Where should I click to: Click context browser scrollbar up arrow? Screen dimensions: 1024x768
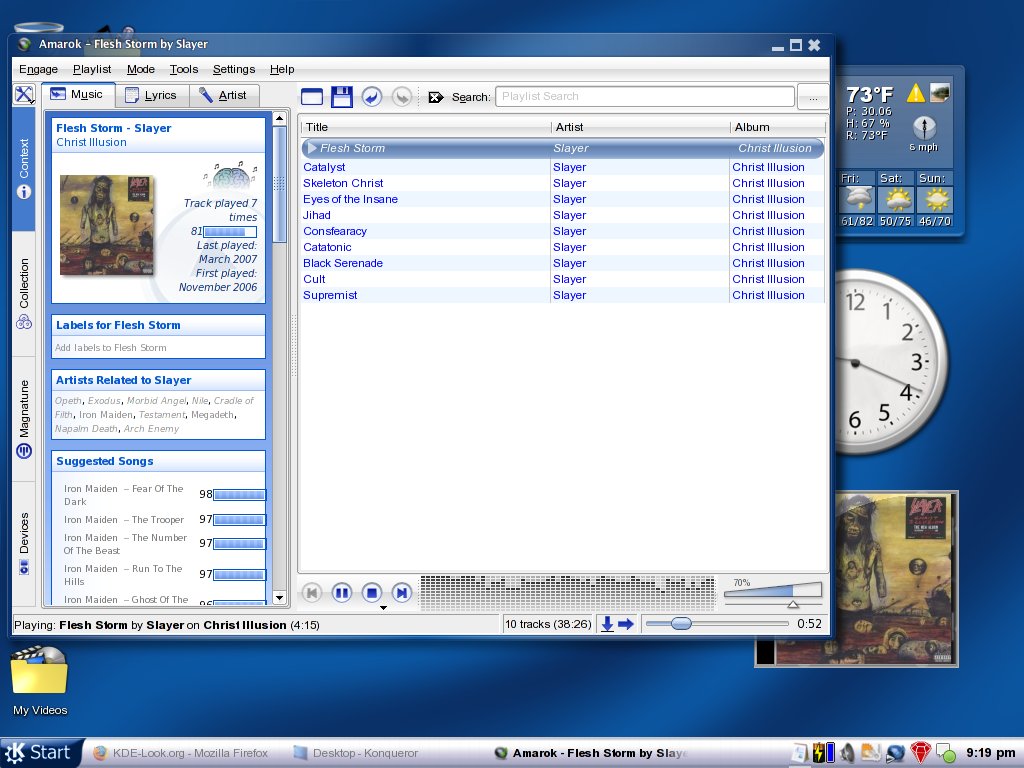point(280,118)
